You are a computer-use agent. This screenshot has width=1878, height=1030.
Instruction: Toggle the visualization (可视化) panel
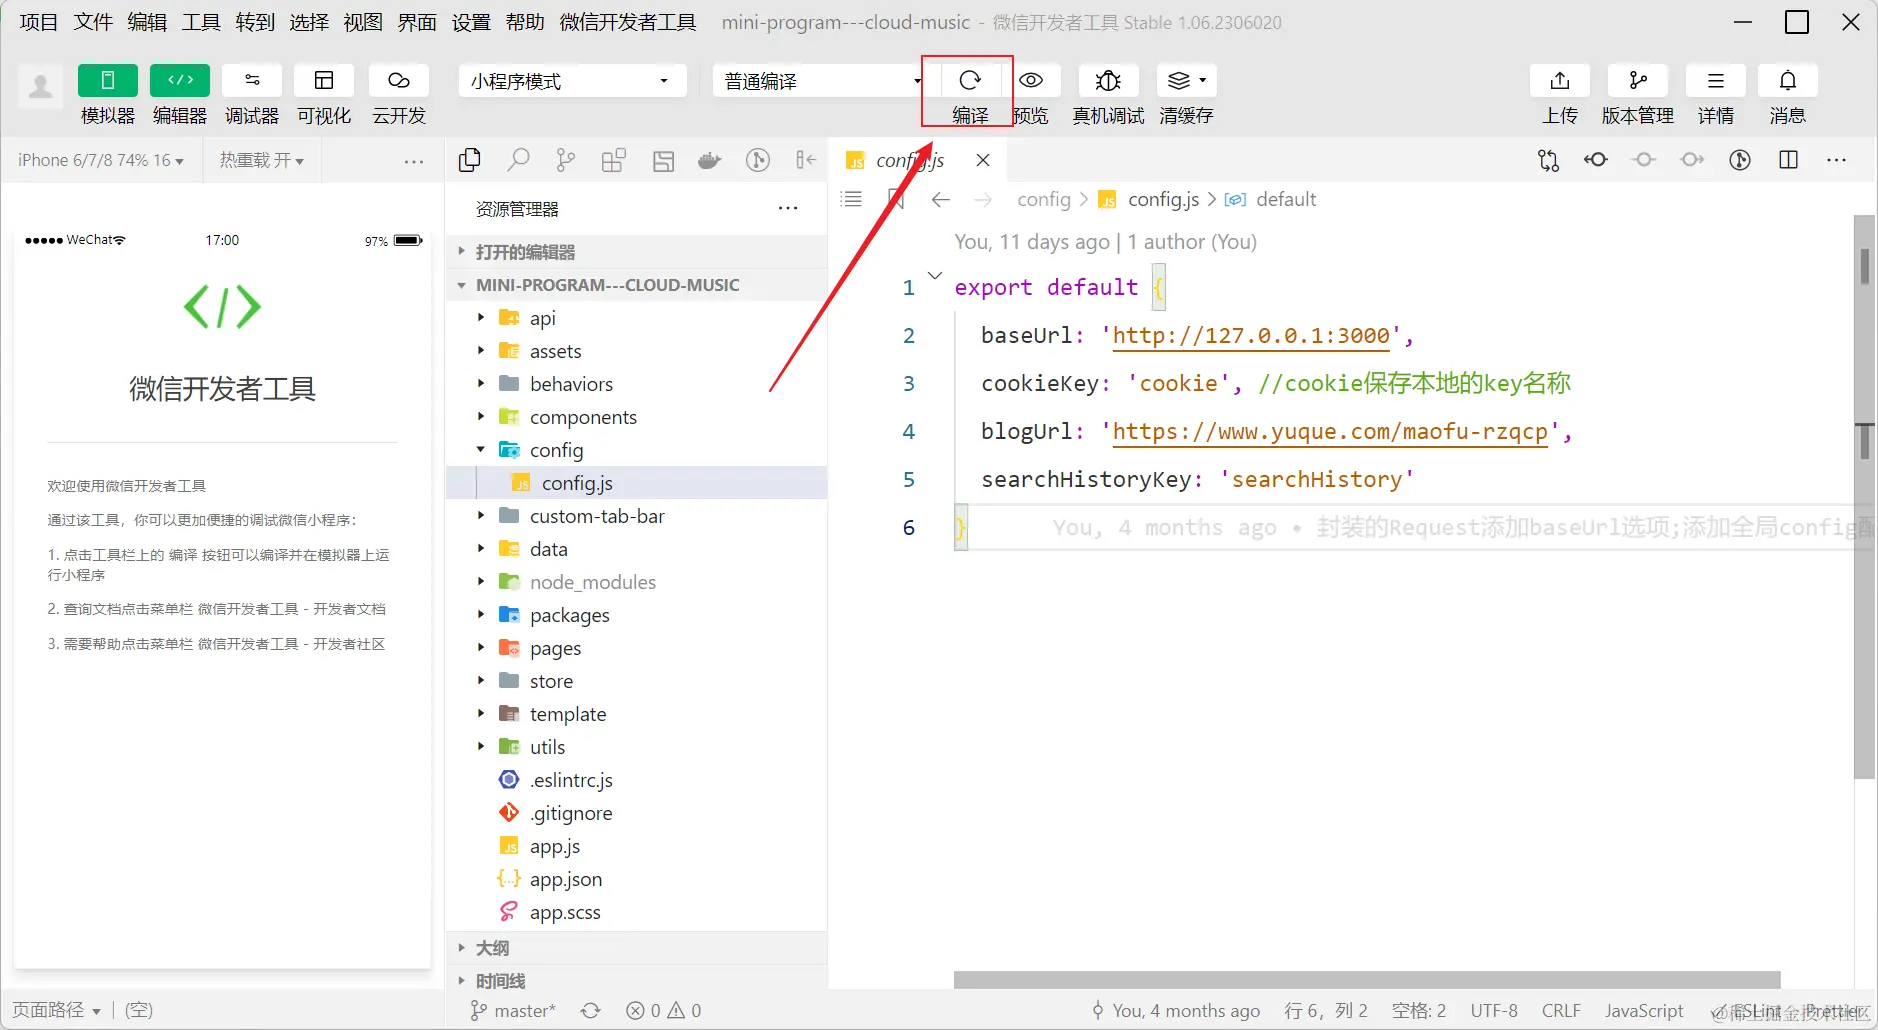click(x=324, y=80)
